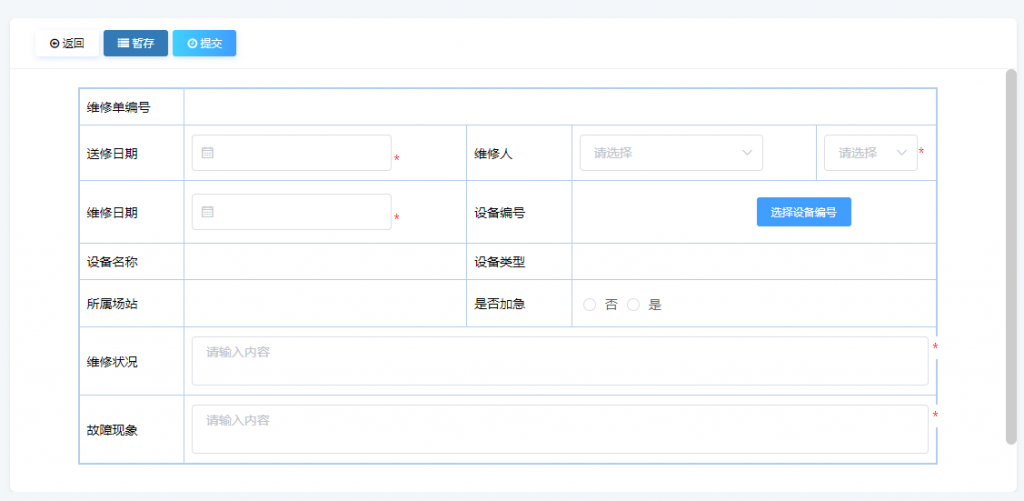Click the circular icon on 提交 button
The width and height of the screenshot is (1024, 501).
tap(192, 44)
